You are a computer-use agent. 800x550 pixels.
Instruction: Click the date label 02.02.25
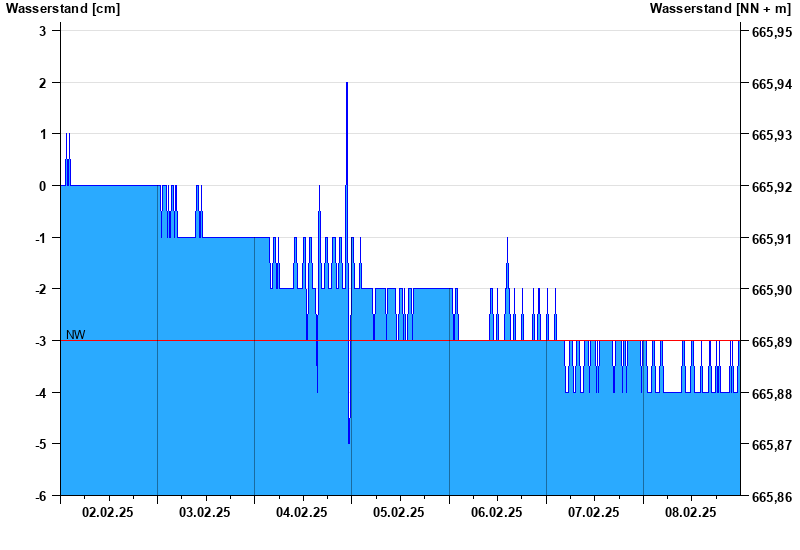tap(108, 512)
